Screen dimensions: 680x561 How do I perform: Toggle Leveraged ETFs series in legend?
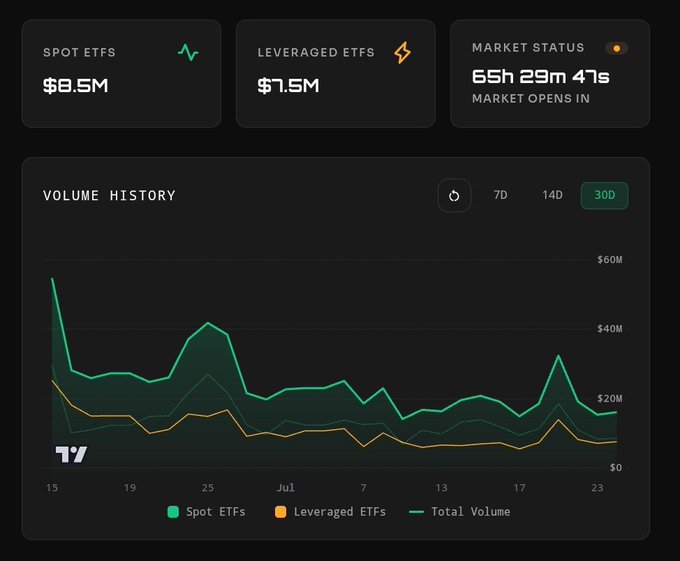[x=330, y=512]
